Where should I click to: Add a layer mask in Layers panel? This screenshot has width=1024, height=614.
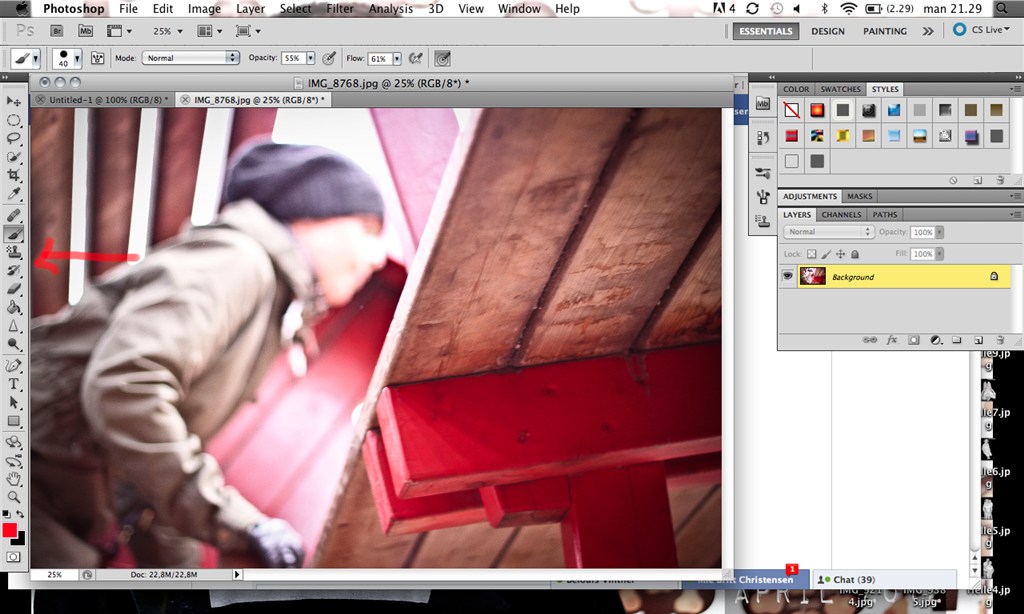pos(914,340)
